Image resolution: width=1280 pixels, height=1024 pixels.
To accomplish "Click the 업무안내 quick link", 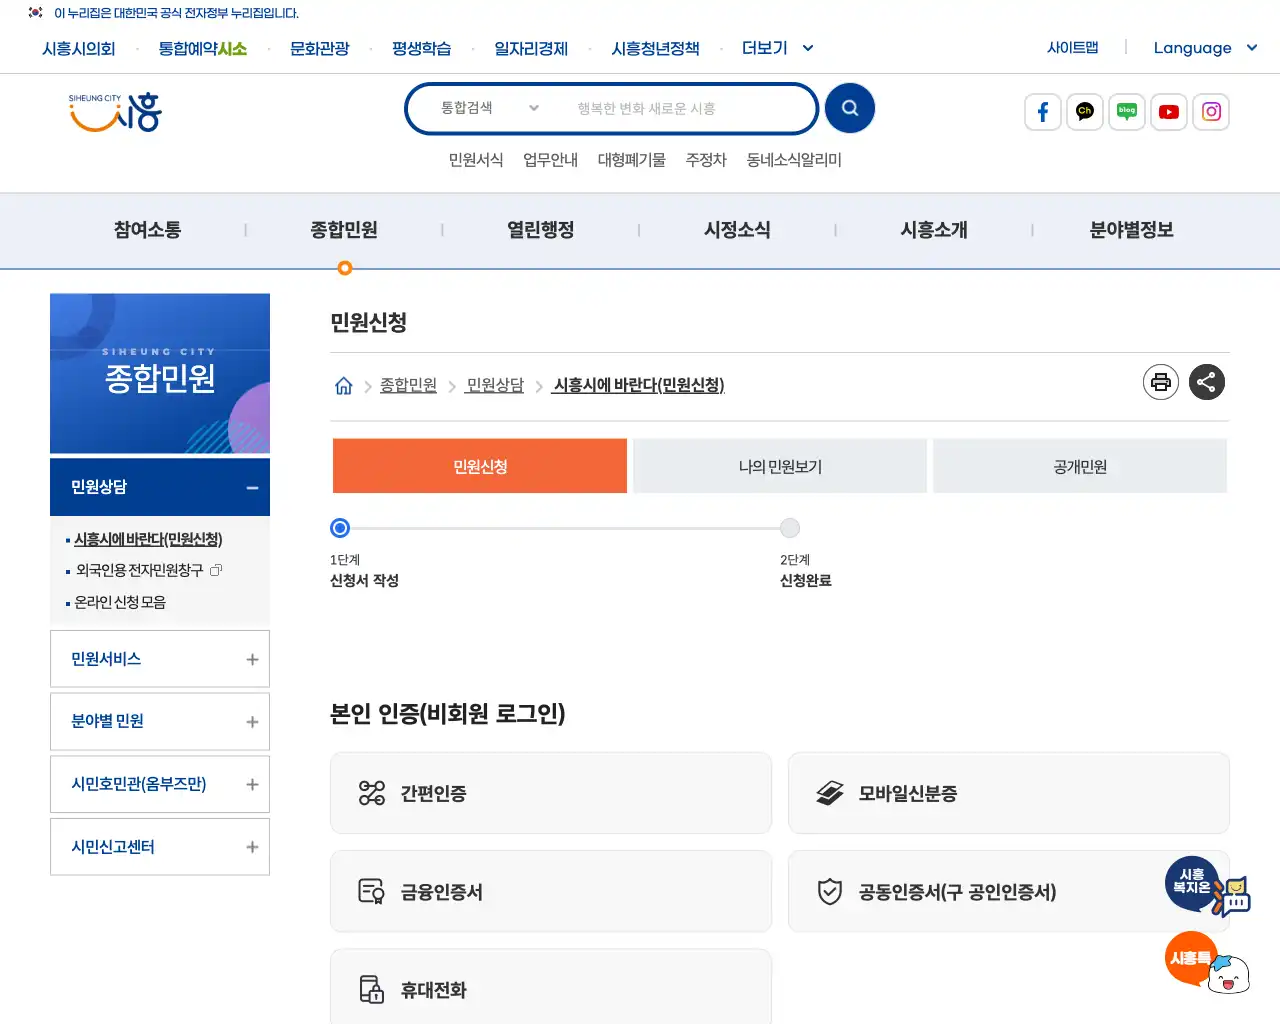I will point(551,160).
